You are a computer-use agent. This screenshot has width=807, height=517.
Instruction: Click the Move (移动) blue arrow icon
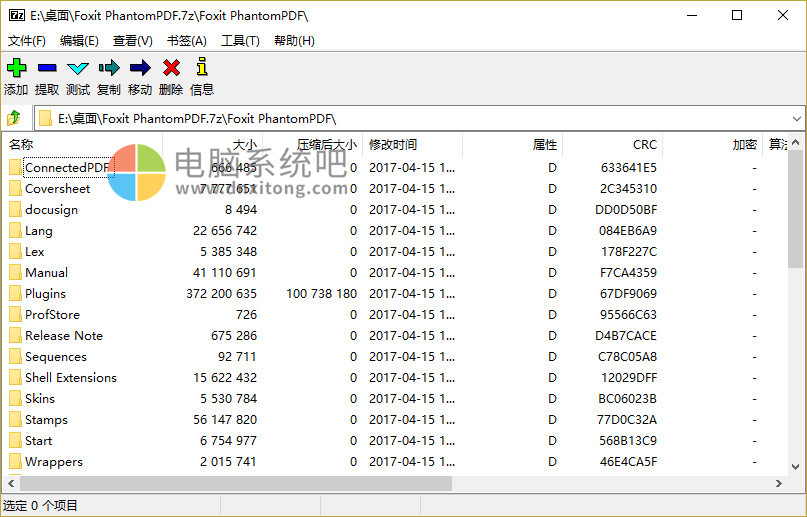tap(140, 67)
